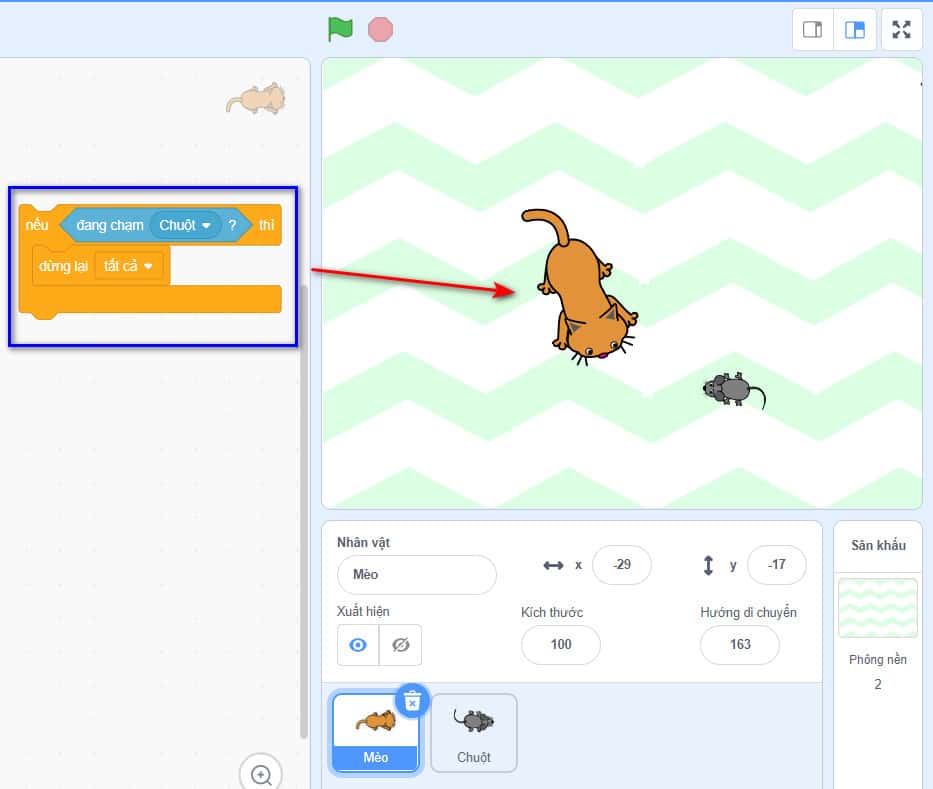This screenshot has height=789, width=933.
Task: Click the y position field
Action: coord(777,565)
